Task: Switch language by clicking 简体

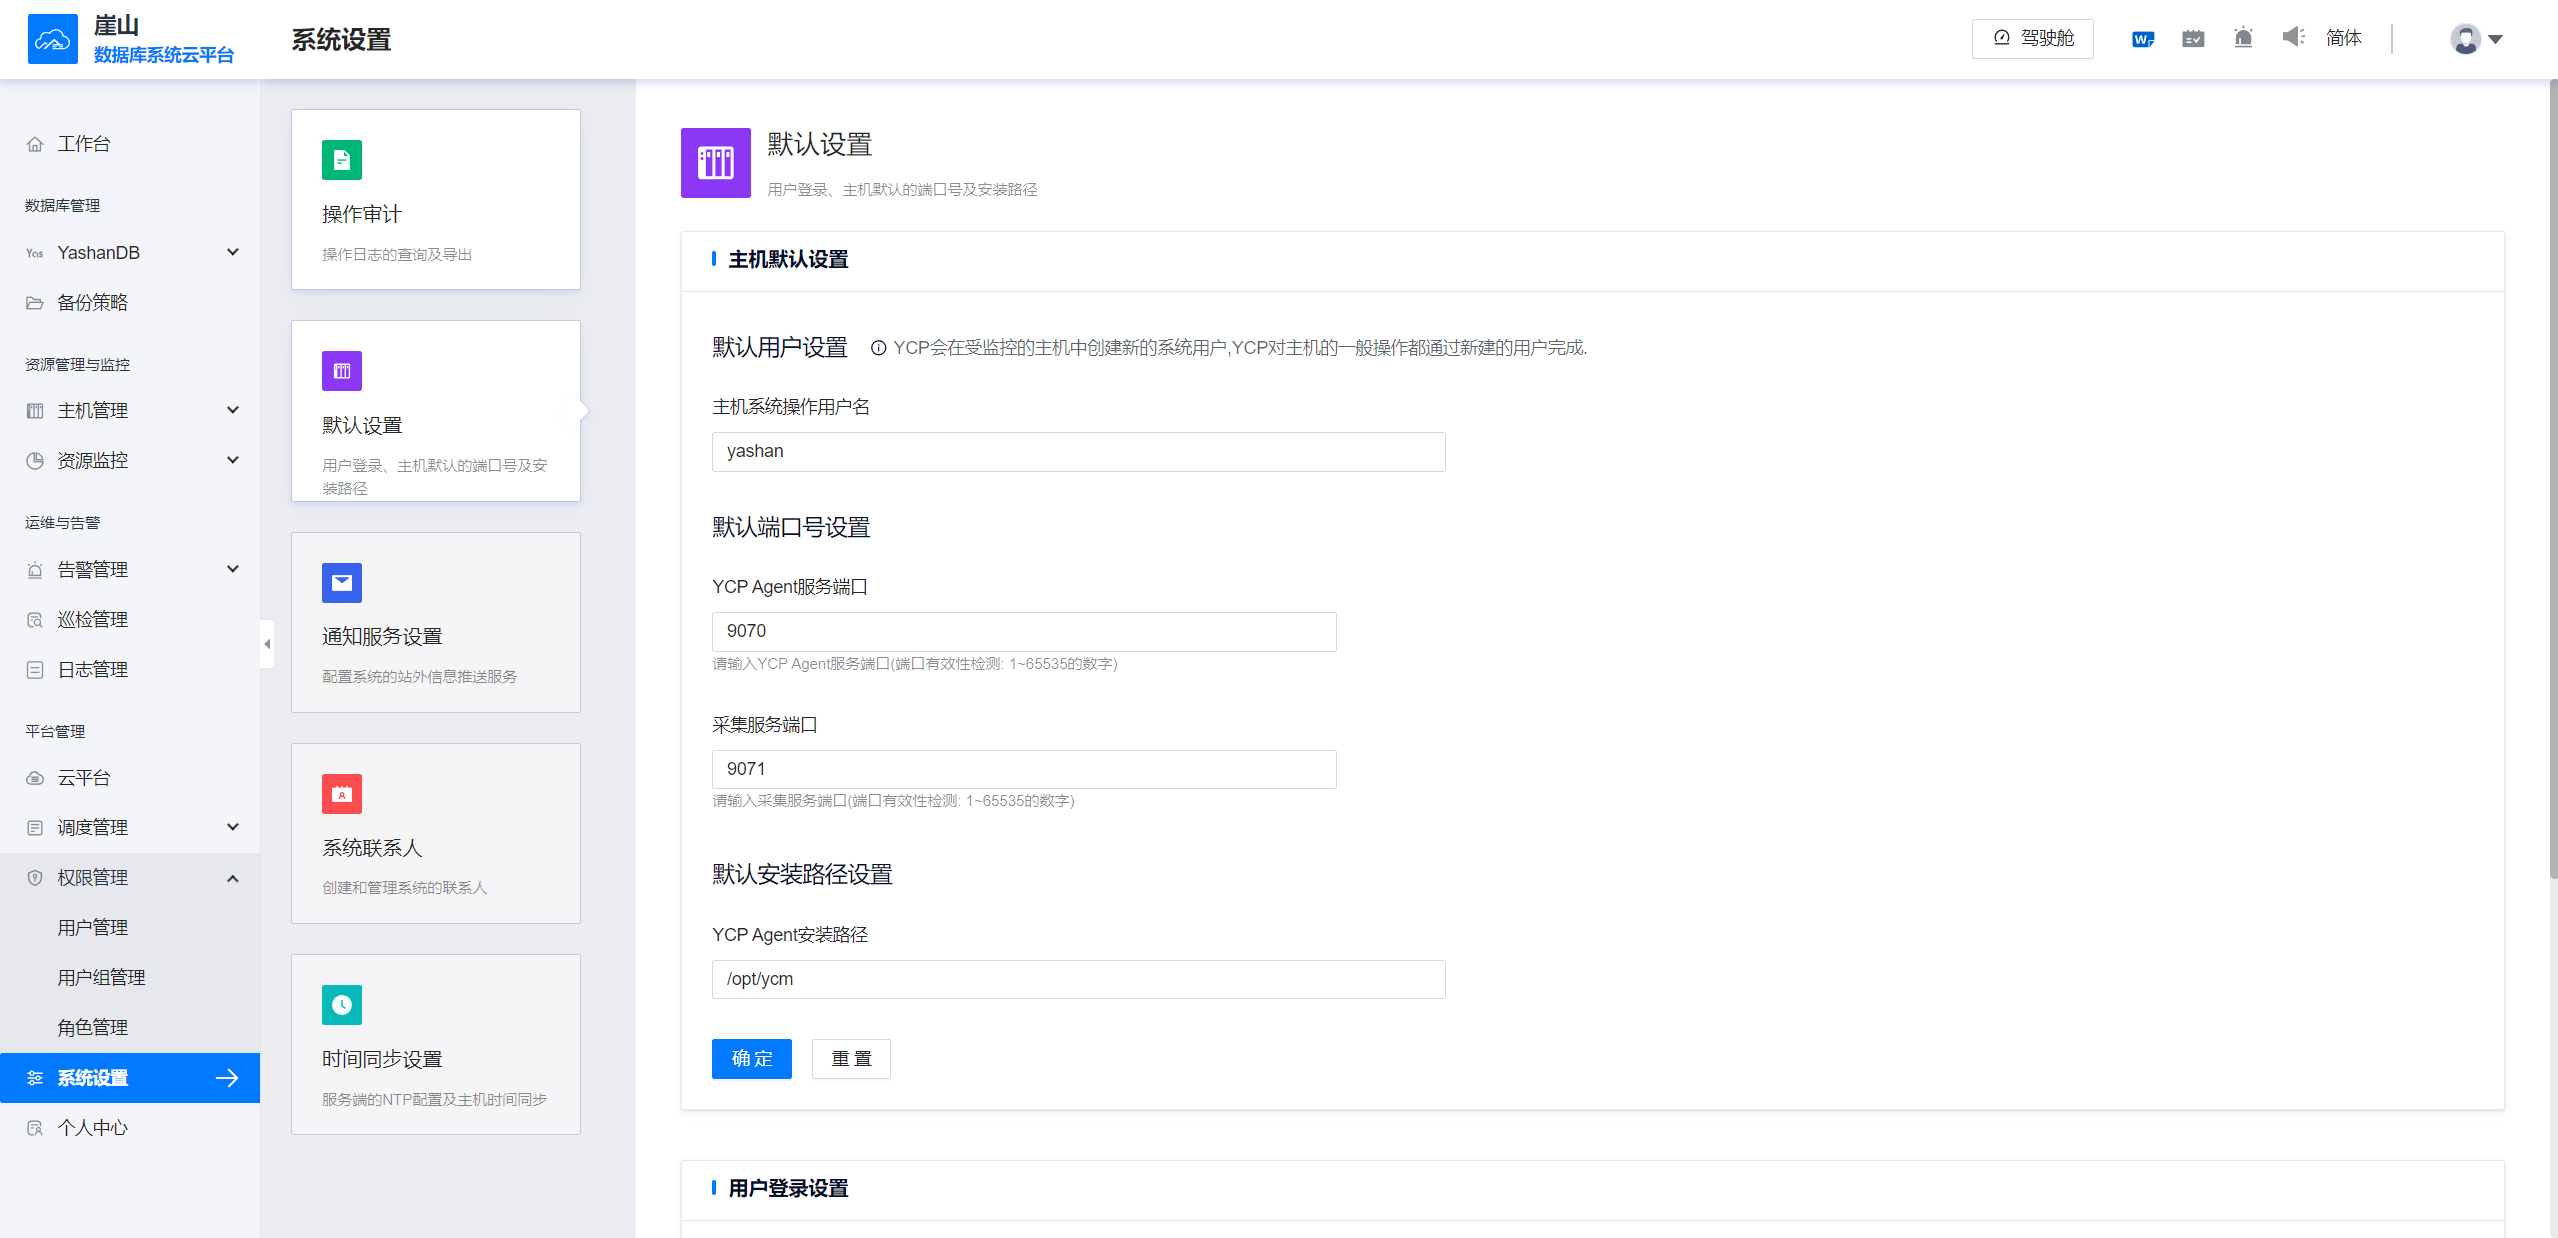Action: click(2344, 37)
